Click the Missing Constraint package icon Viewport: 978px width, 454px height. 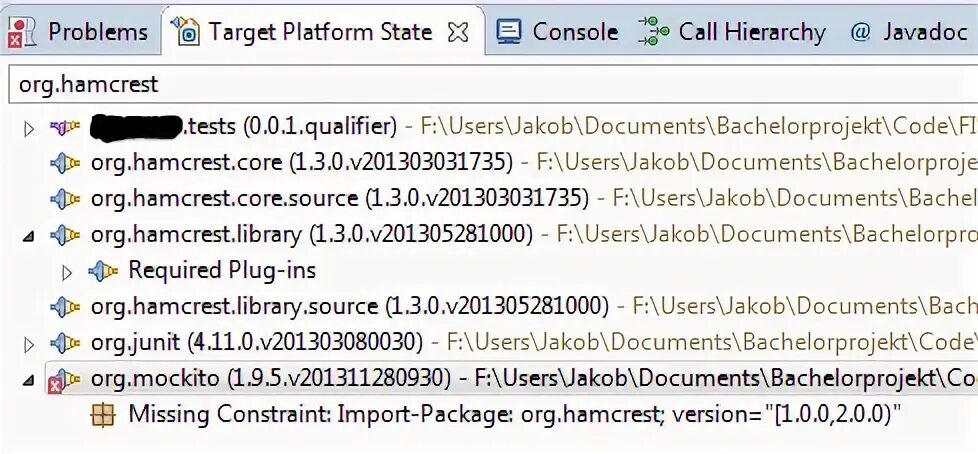point(103,414)
